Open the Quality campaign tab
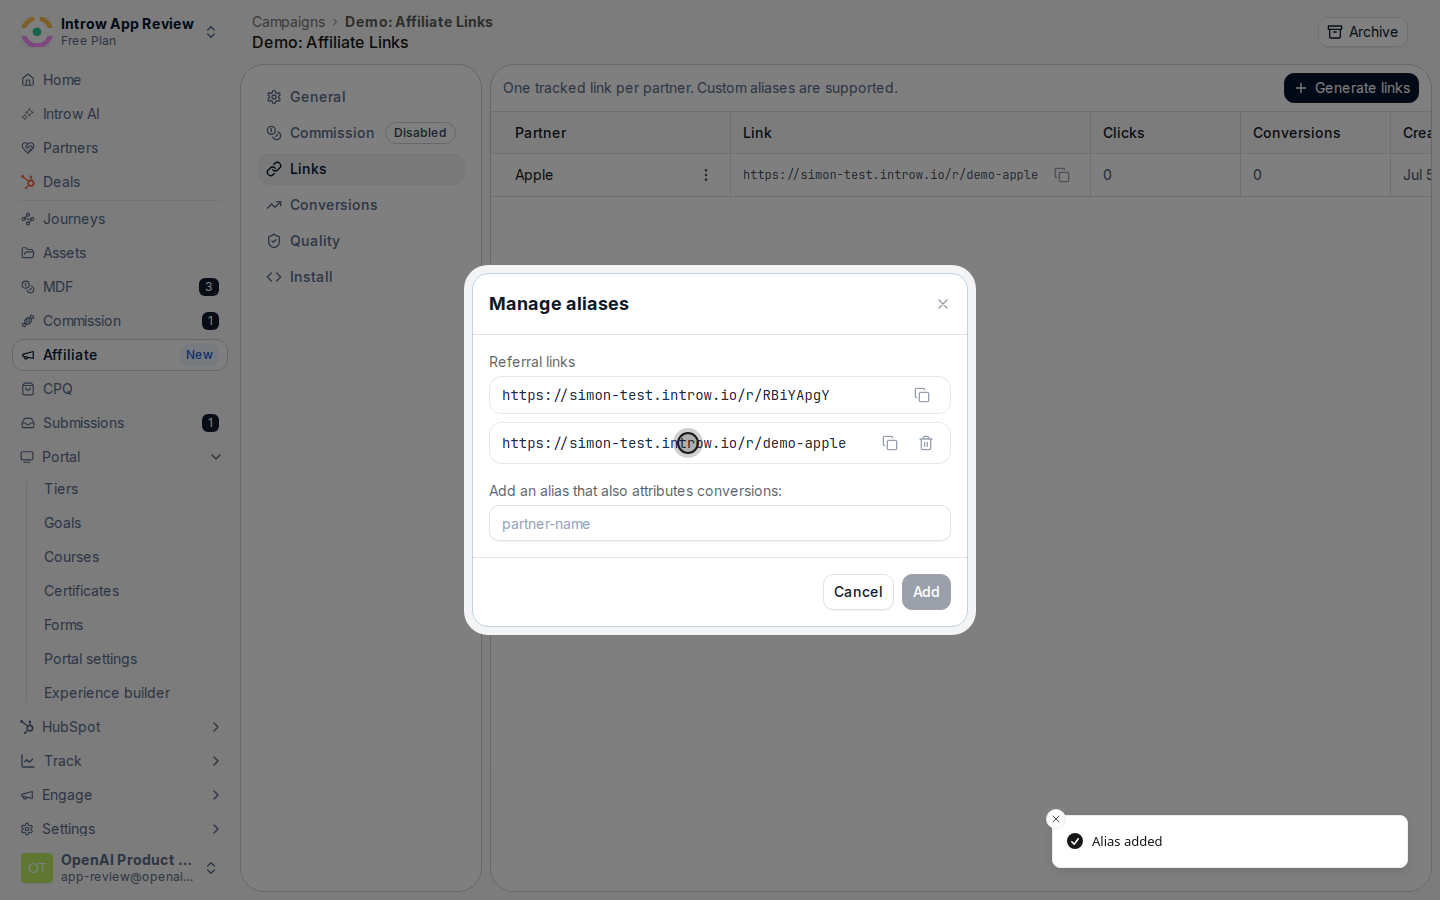This screenshot has height=900, width=1440. [361, 241]
